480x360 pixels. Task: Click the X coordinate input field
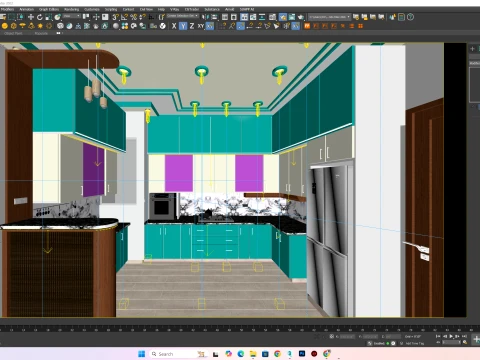point(347,337)
